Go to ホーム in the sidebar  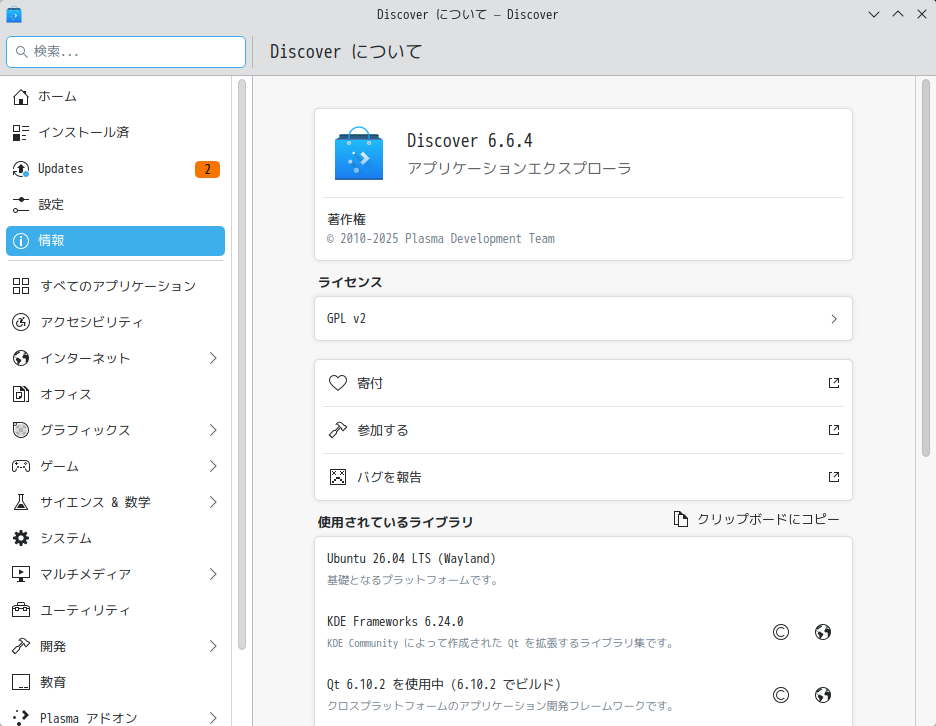[x=57, y=97]
